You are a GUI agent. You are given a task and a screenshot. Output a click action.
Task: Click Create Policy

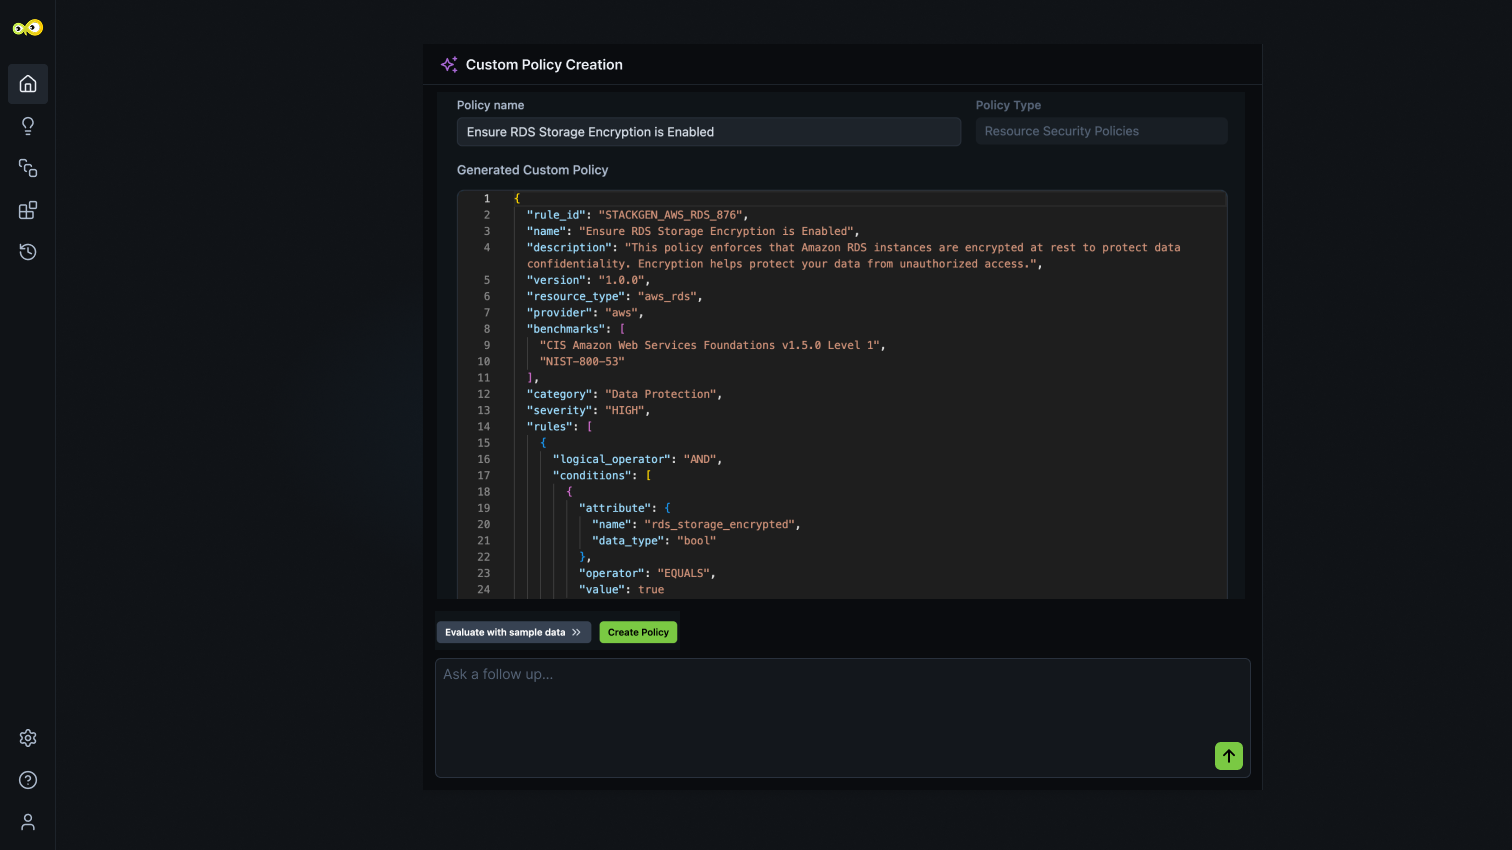(637, 632)
